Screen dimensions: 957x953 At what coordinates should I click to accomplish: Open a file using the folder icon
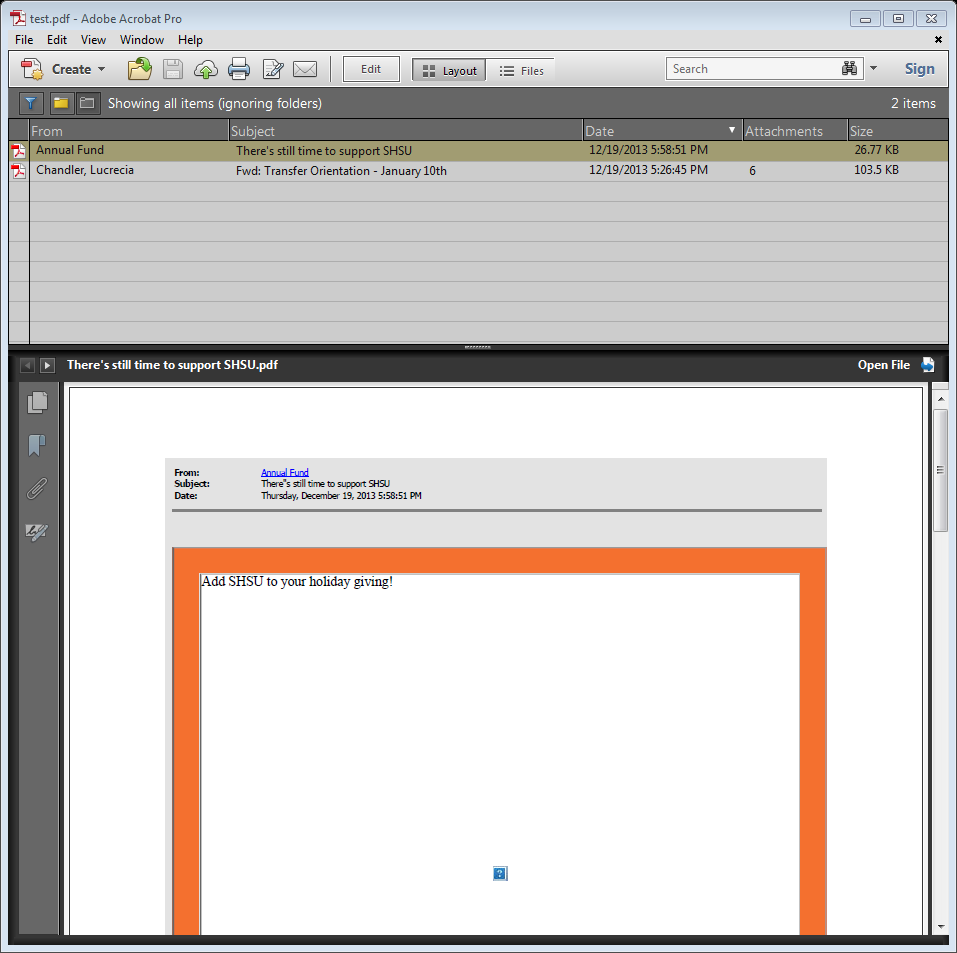pos(140,69)
